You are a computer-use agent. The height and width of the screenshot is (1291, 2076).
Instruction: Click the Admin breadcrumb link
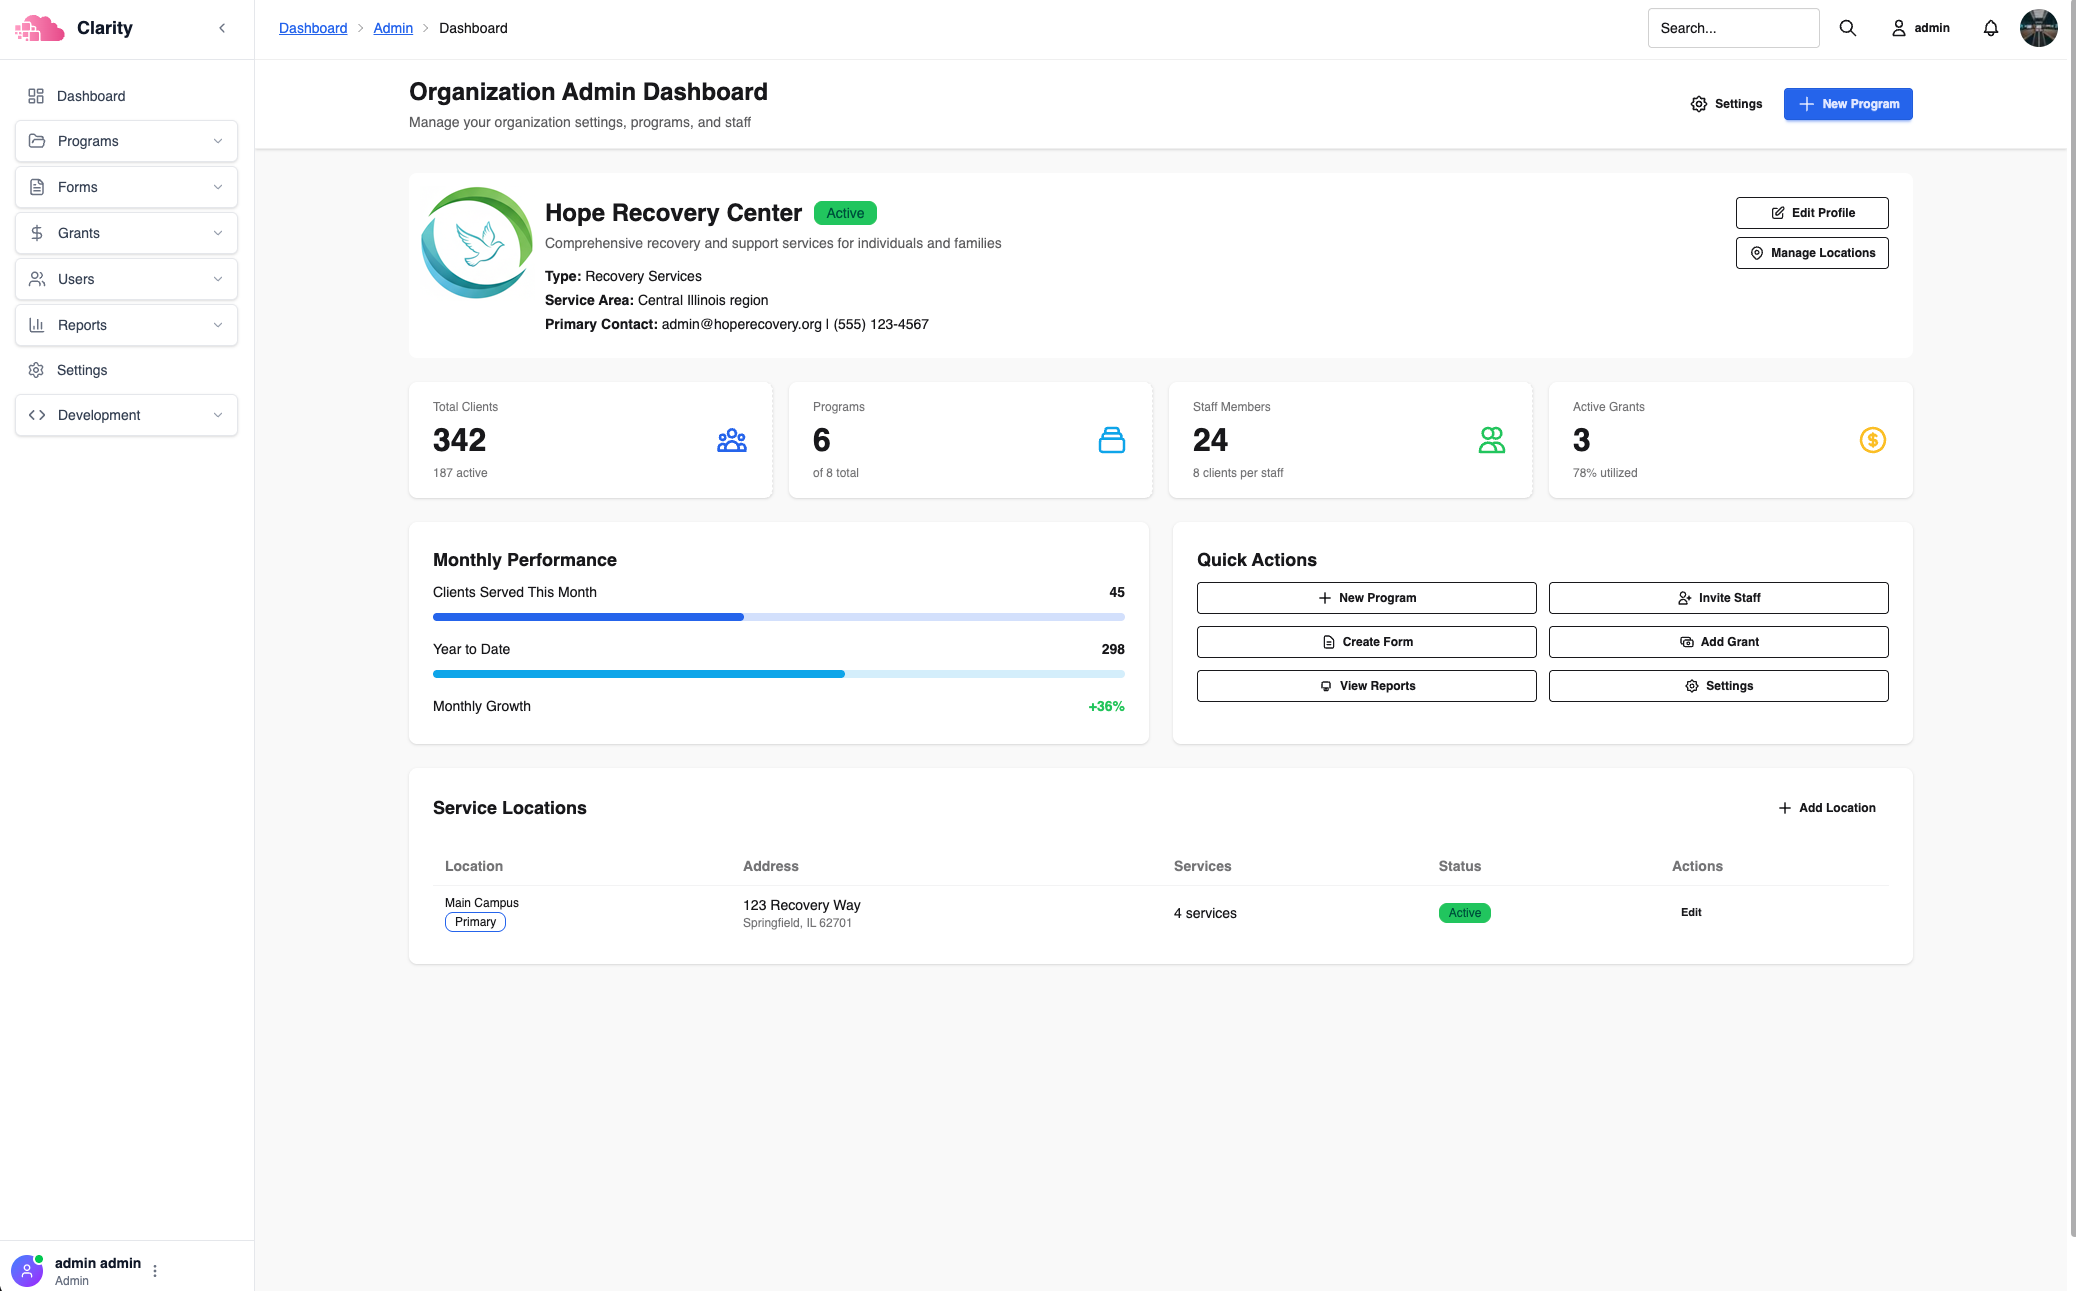pos(393,28)
